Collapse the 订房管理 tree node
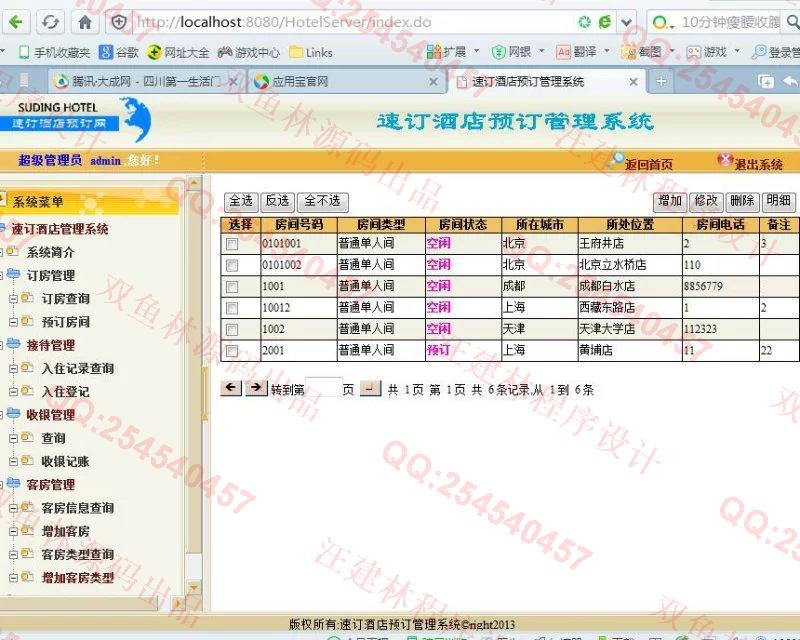 (x=2, y=276)
